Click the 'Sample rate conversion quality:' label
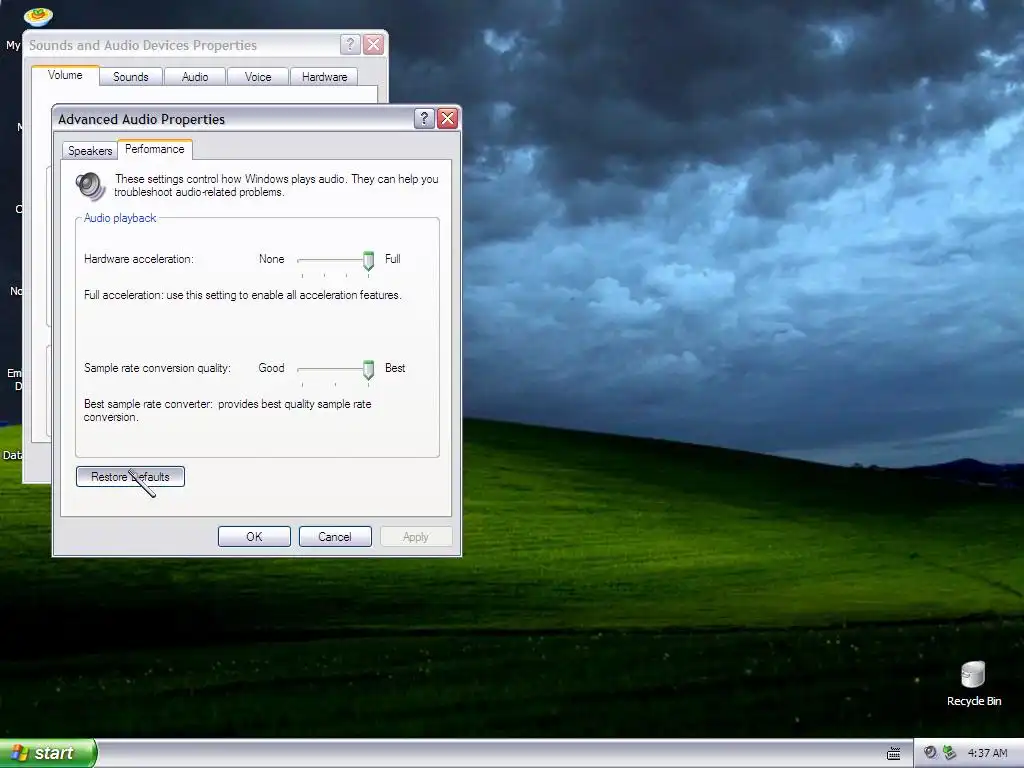This screenshot has width=1024, height=768. (x=157, y=368)
